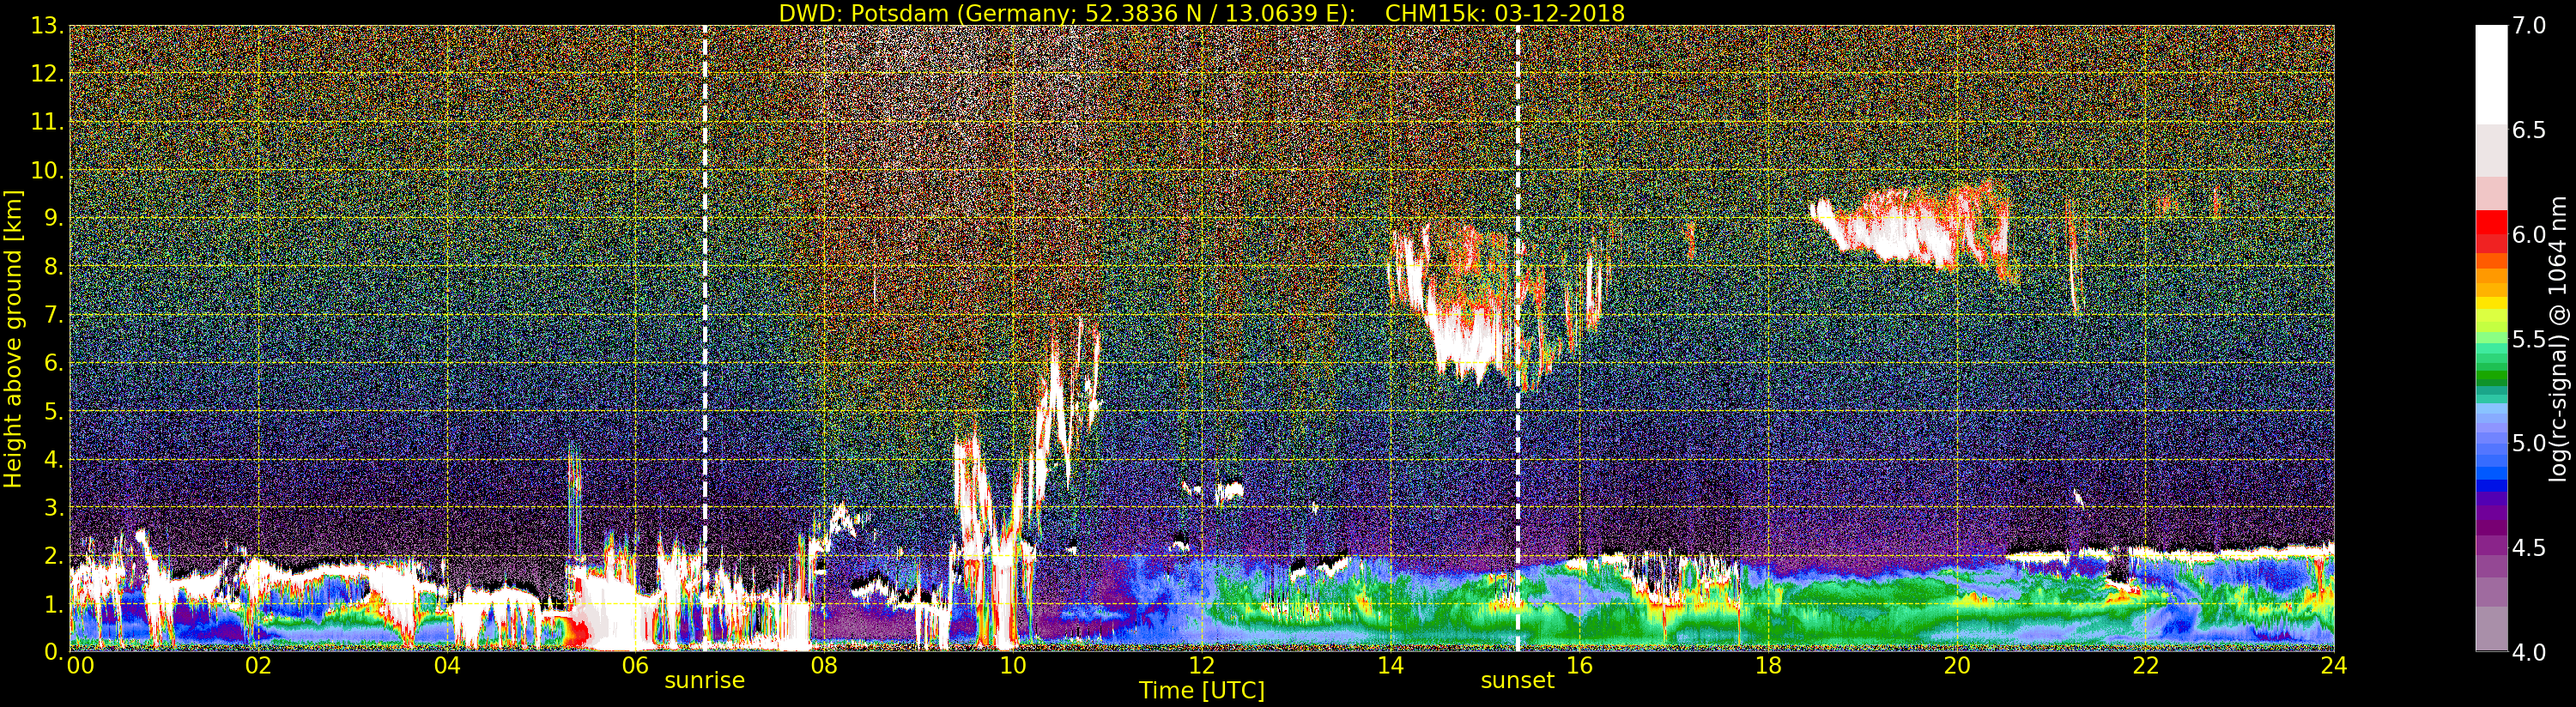Click the "0." height tick label
2576x707 pixels.
point(53,651)
